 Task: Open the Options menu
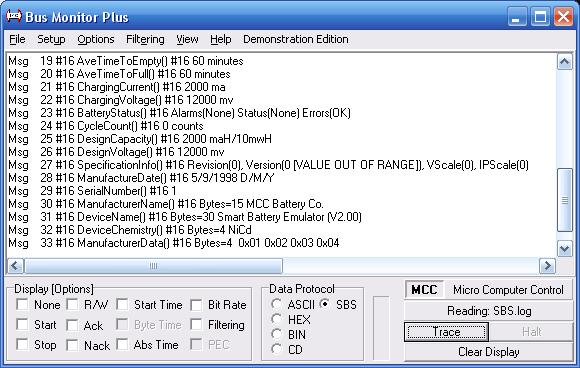tap(96, 39)
